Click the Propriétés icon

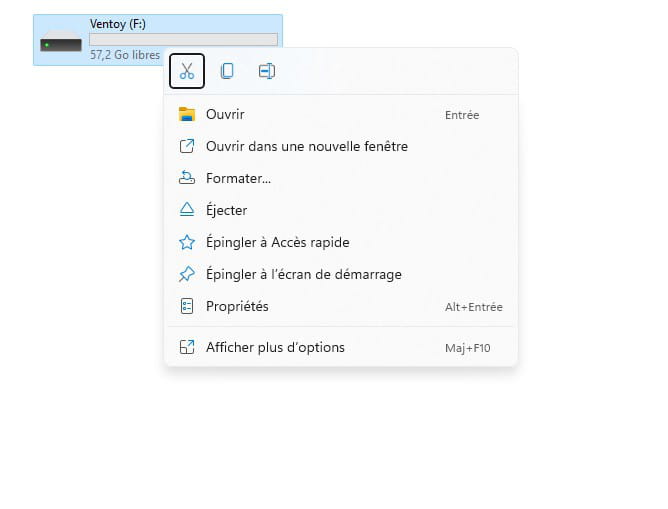click(x=187, y=306)
